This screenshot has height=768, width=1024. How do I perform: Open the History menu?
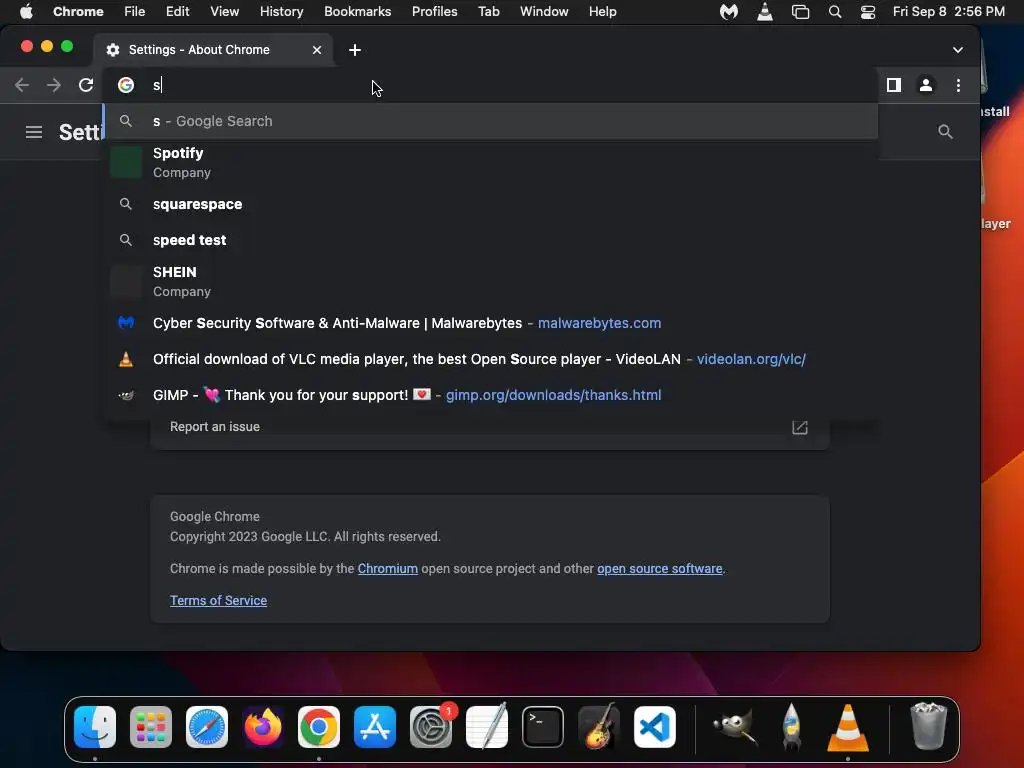click(281, 11)
